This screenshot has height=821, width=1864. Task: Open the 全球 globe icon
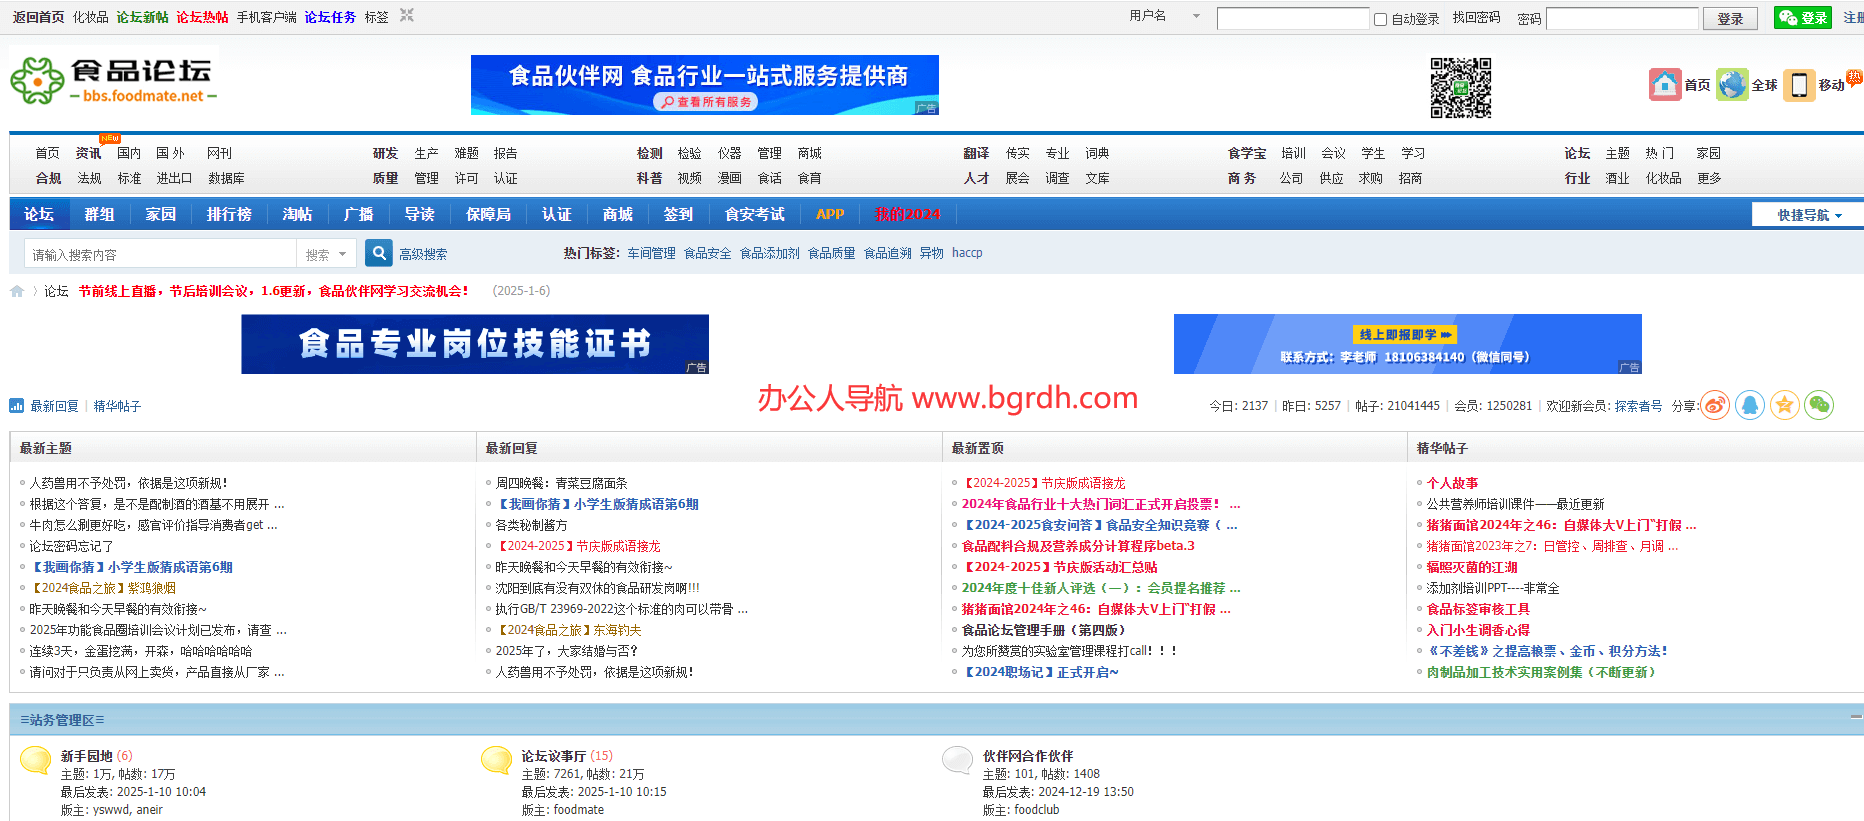point(1733,85)
